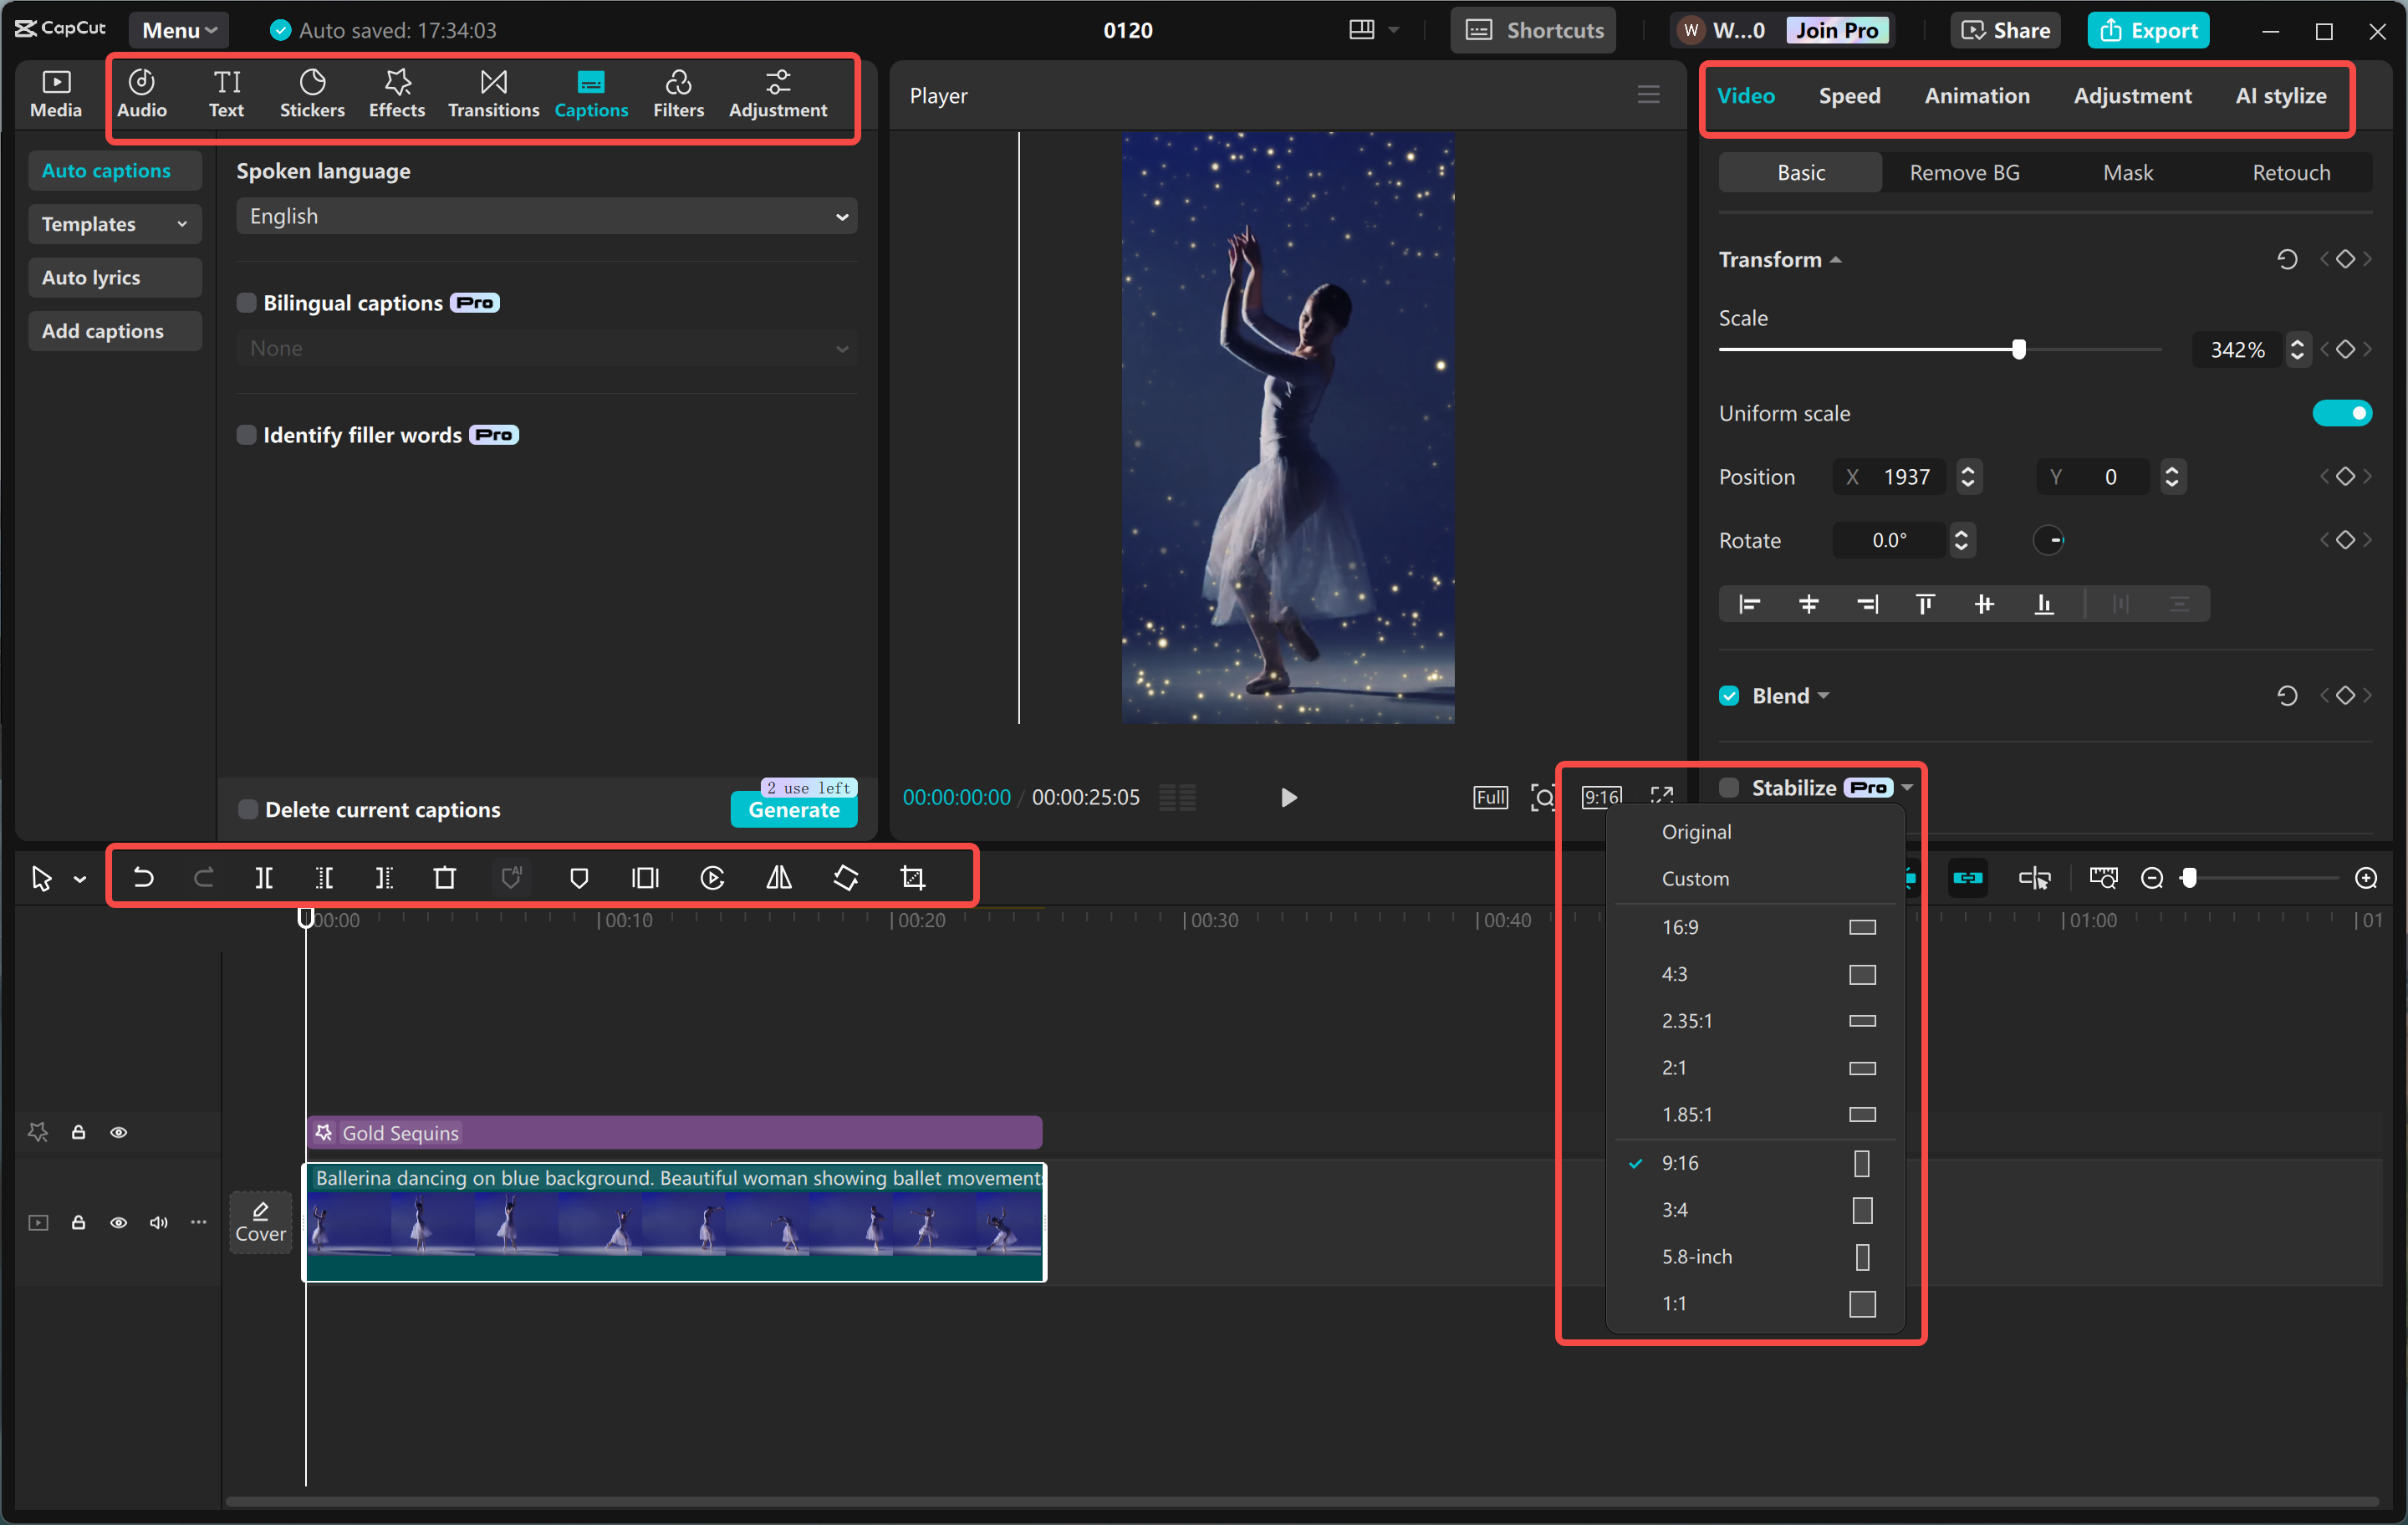Open the Transitions panel
2408x1525 pixels.
(493, 93)
